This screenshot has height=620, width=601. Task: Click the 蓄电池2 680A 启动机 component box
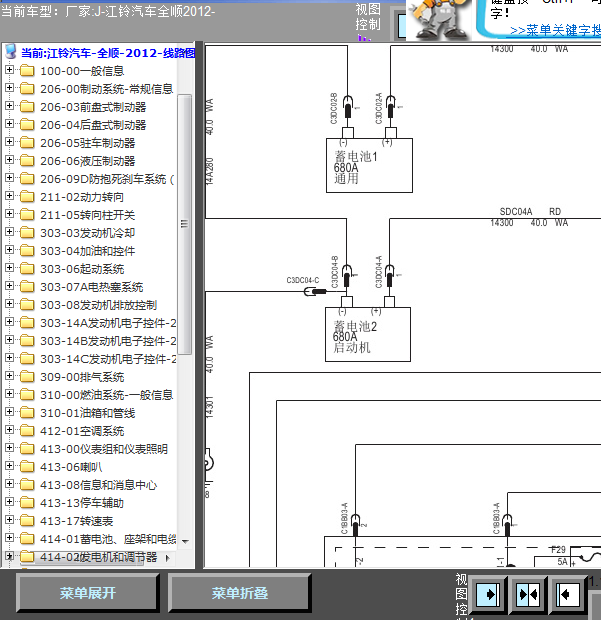(x=368, y=334)
